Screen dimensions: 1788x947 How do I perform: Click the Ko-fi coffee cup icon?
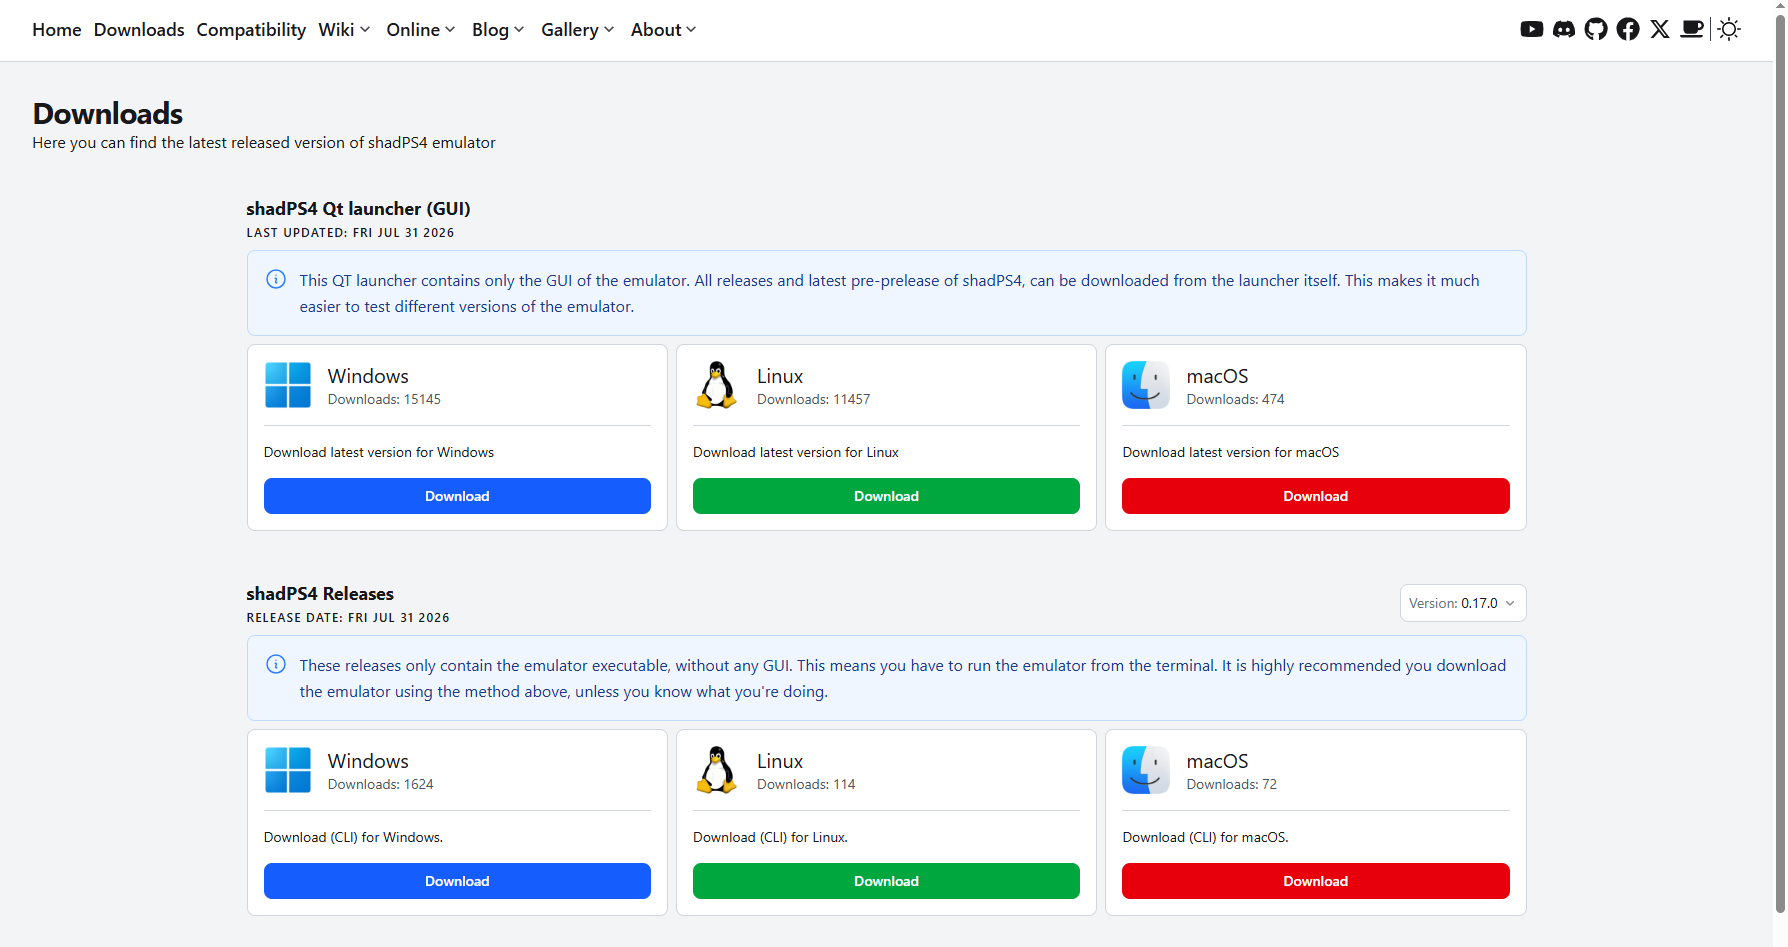1692,30
